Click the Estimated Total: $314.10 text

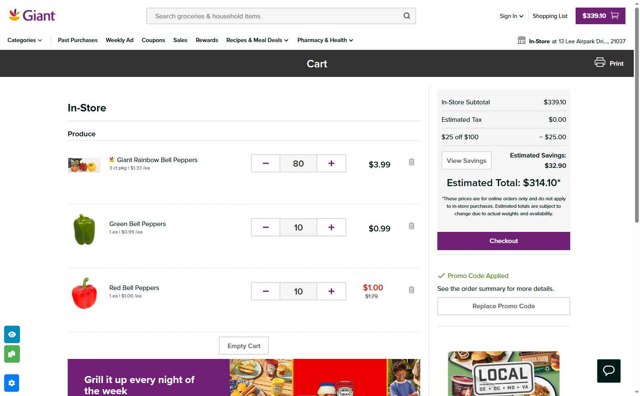503,183
